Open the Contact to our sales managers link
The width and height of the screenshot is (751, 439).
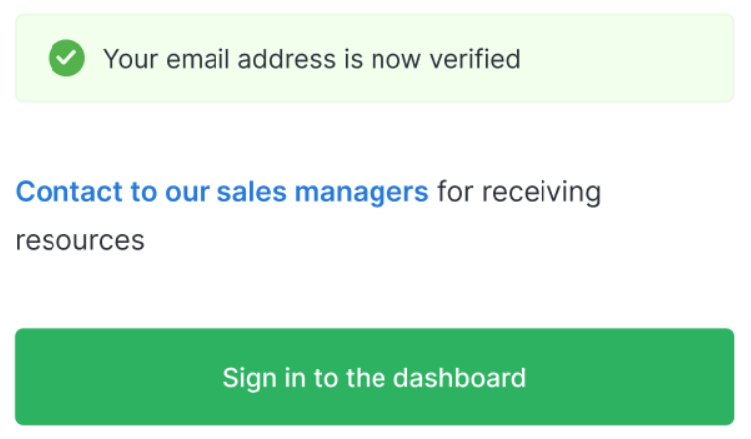pos(222,192)
